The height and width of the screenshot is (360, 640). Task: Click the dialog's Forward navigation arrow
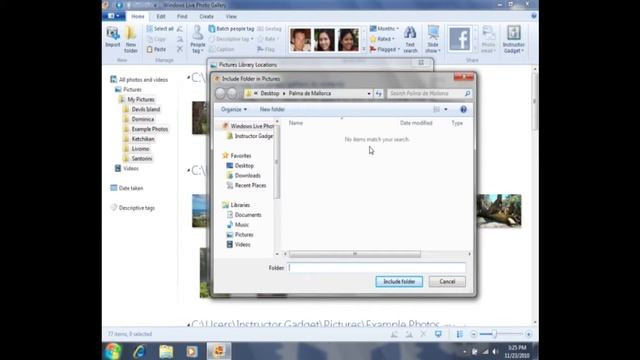tap(232, 93)
